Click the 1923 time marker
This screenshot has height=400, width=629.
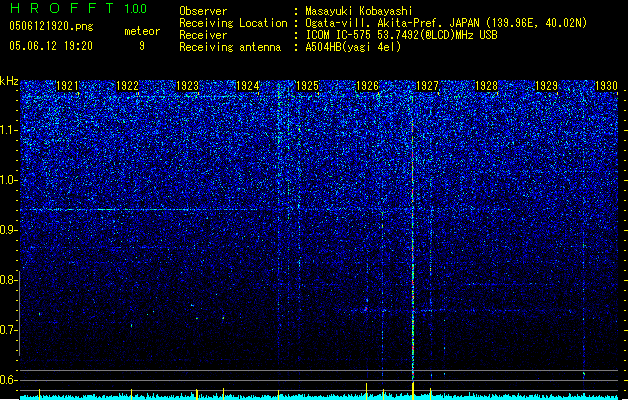coord(187,86)
